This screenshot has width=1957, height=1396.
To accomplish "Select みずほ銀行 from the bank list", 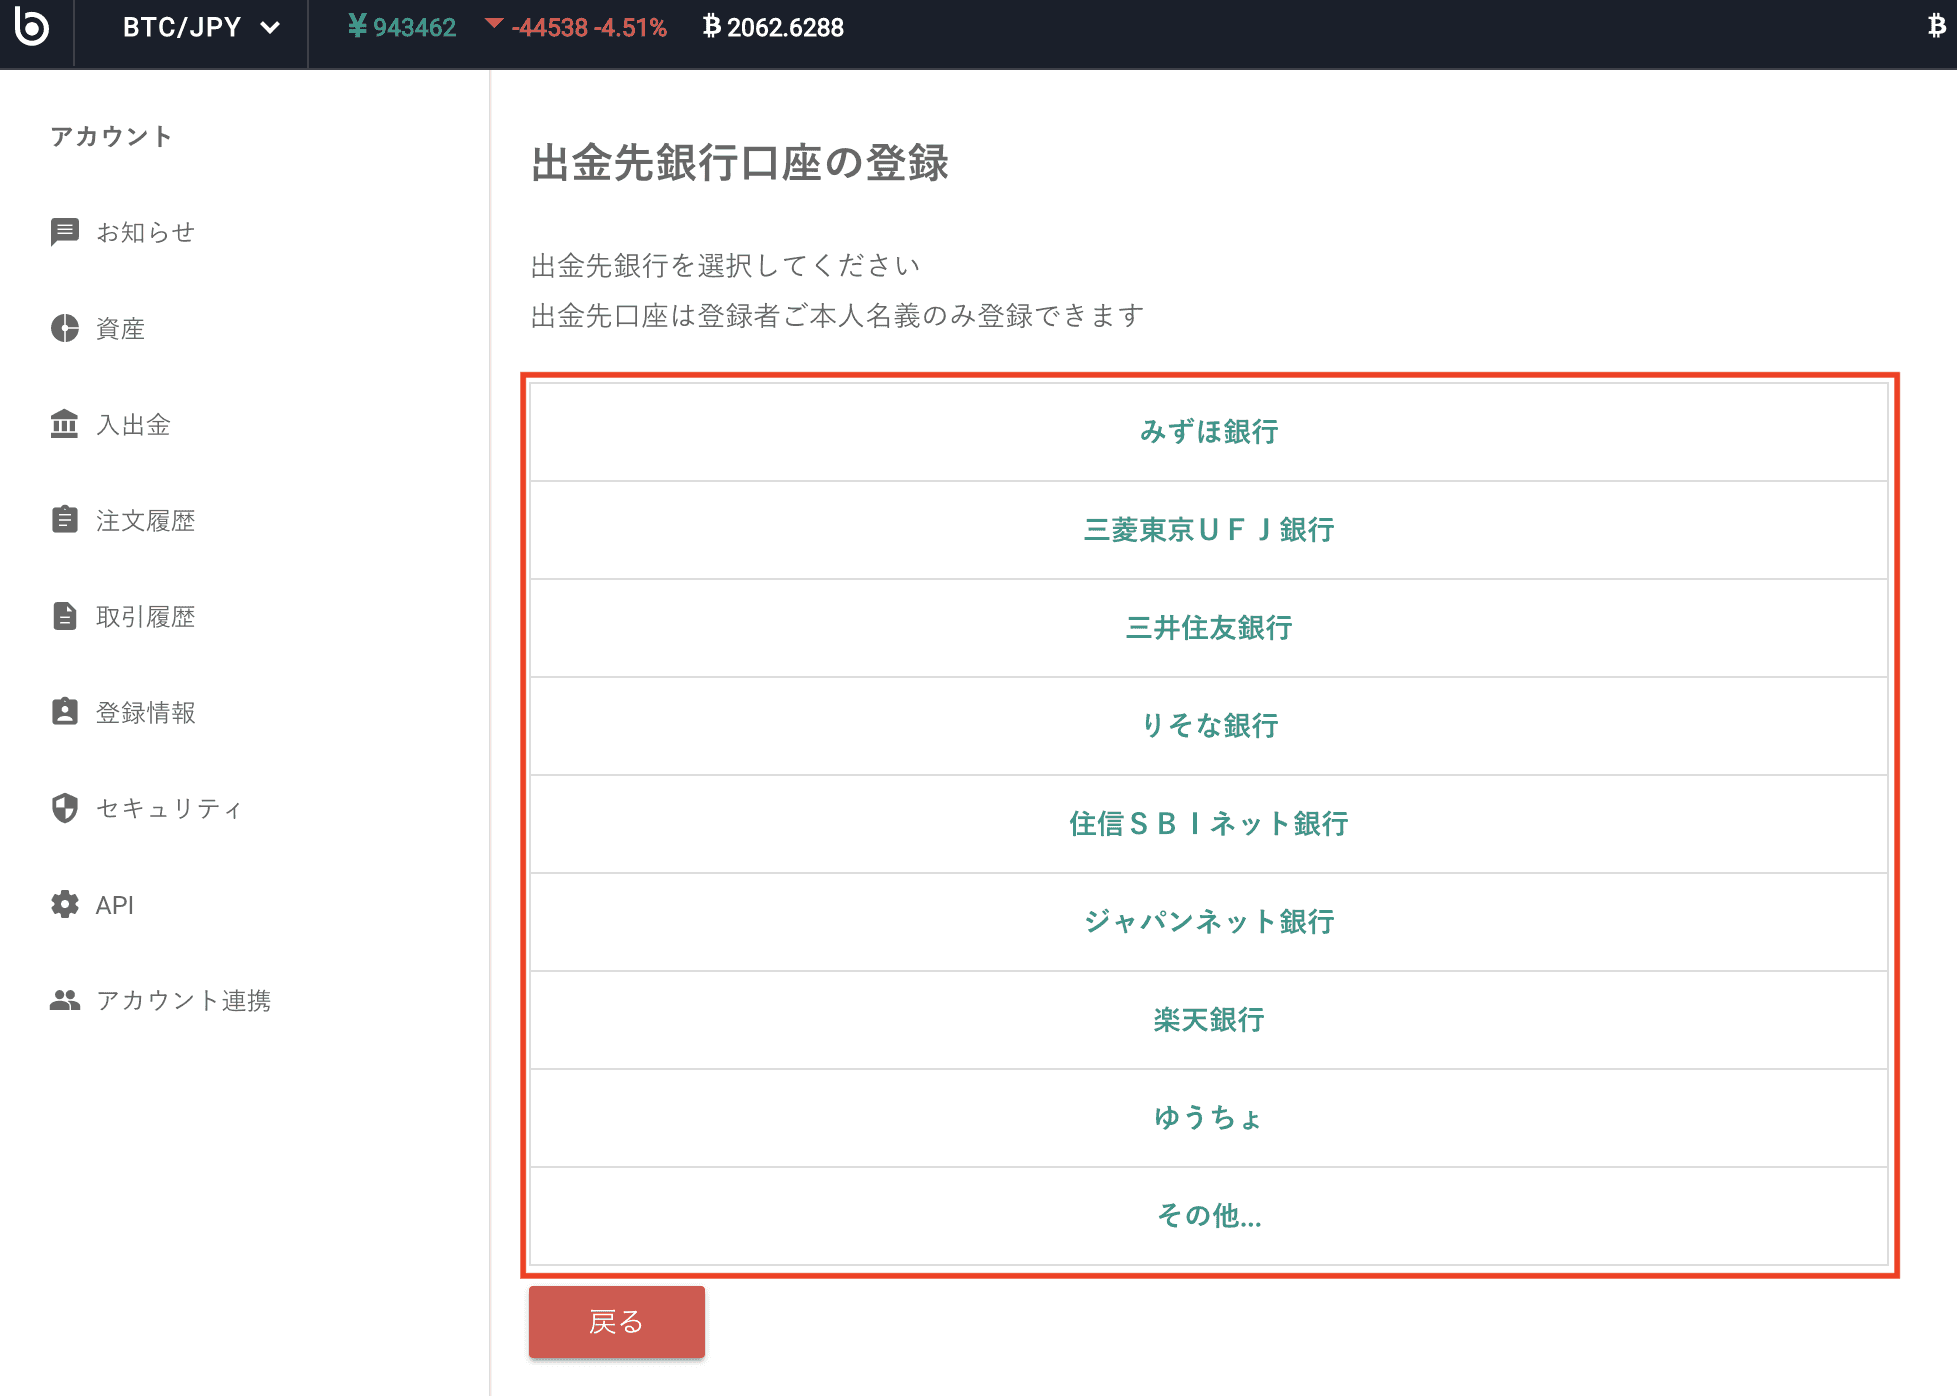I will pyautogui.click(x=1208, y=432).
